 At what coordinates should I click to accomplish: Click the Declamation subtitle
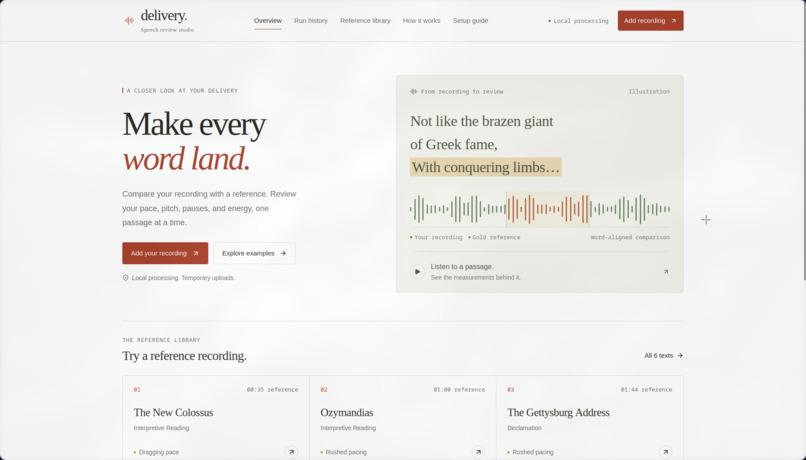524,428
